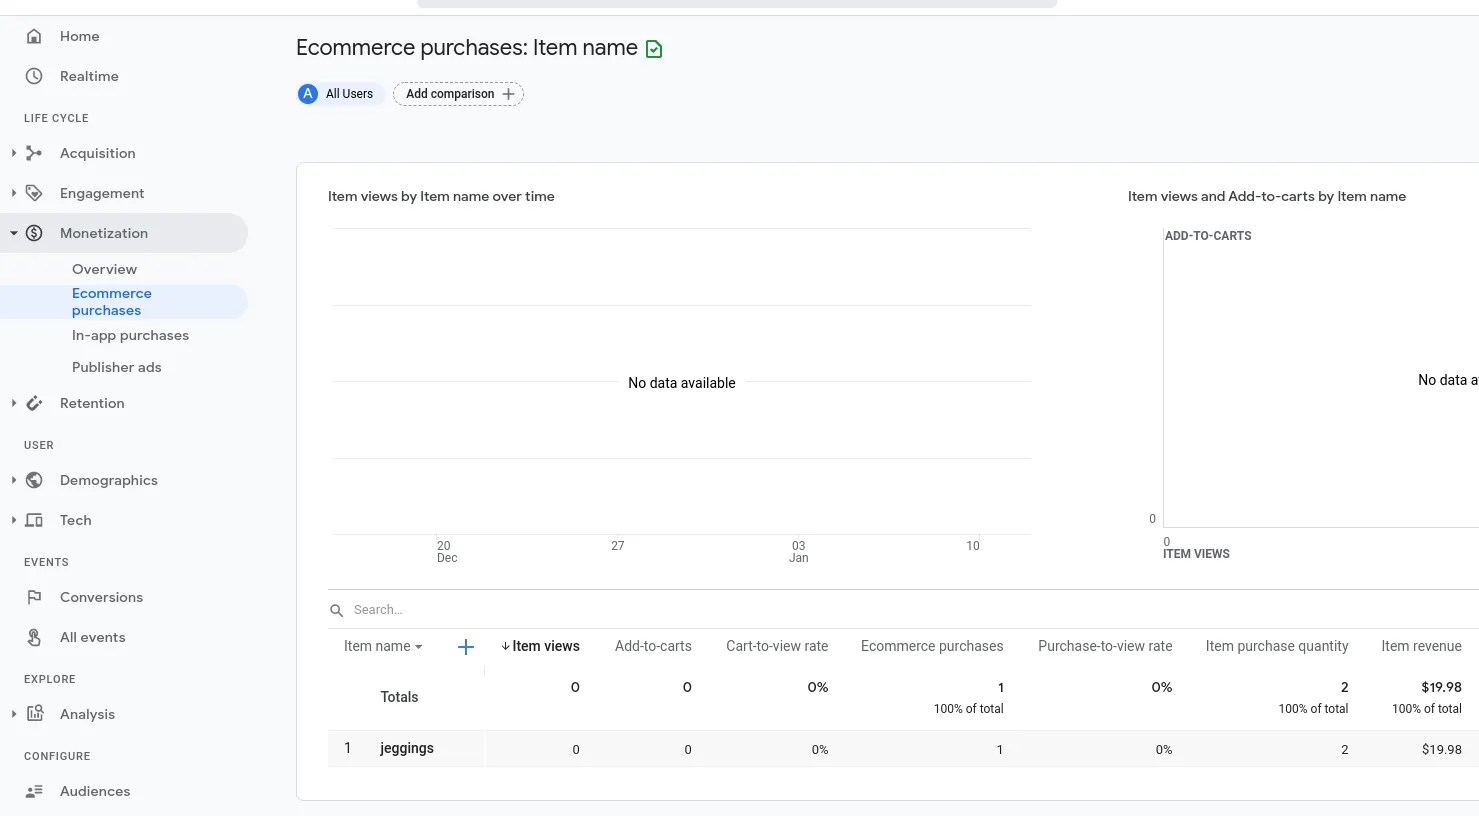Click the Tech label in sidebar
The image size is (1479, 816).
(75, 520)
